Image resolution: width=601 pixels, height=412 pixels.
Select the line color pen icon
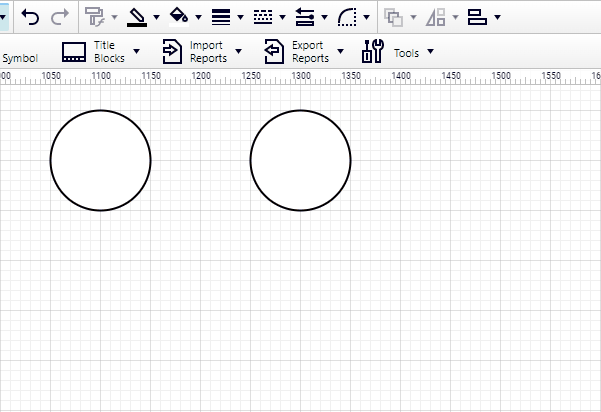(138, 17)
